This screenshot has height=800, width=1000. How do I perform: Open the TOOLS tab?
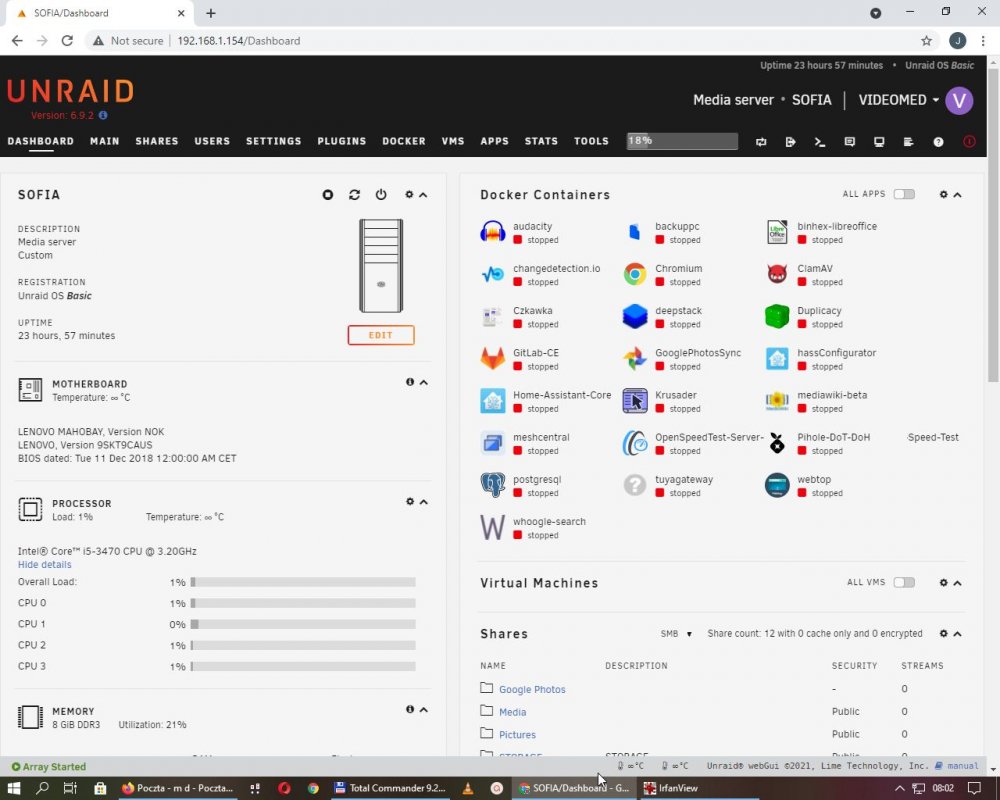point(591,141)
